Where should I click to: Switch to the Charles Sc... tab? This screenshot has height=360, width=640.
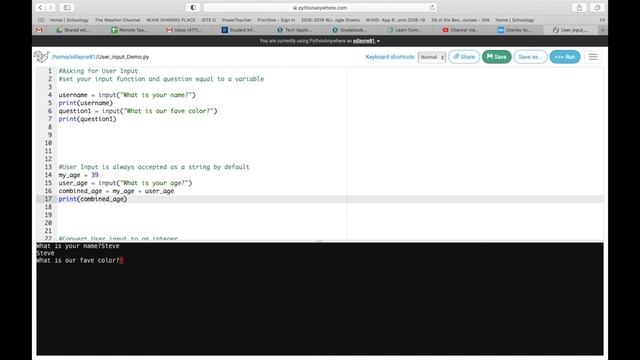[x=515, y=30]
